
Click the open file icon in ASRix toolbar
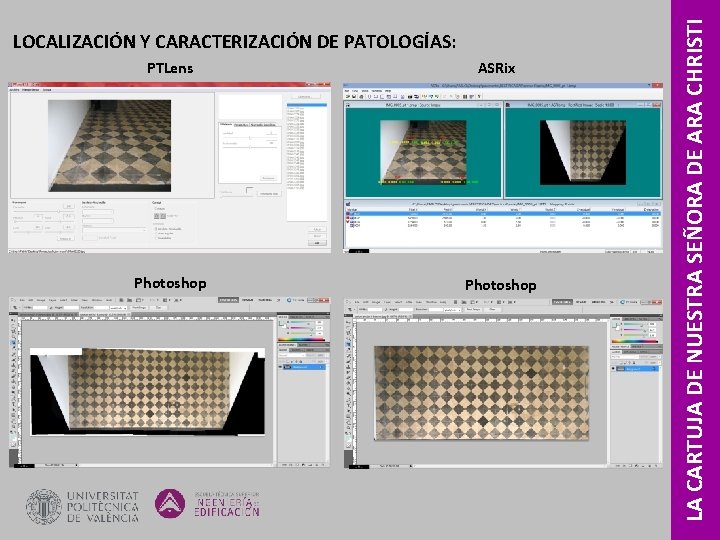348,96
